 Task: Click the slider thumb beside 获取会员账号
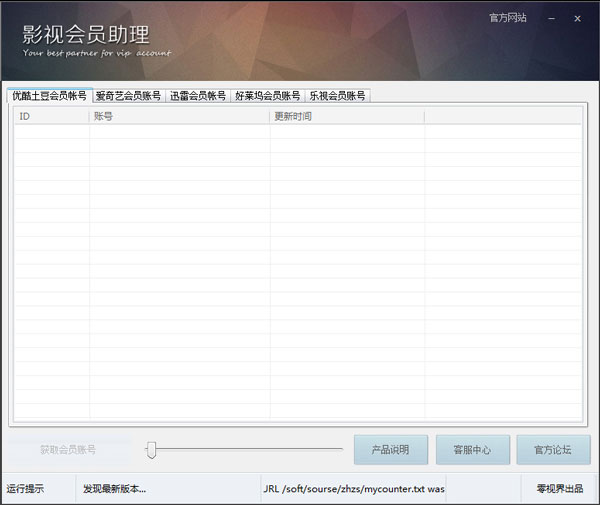click(151, 450)
